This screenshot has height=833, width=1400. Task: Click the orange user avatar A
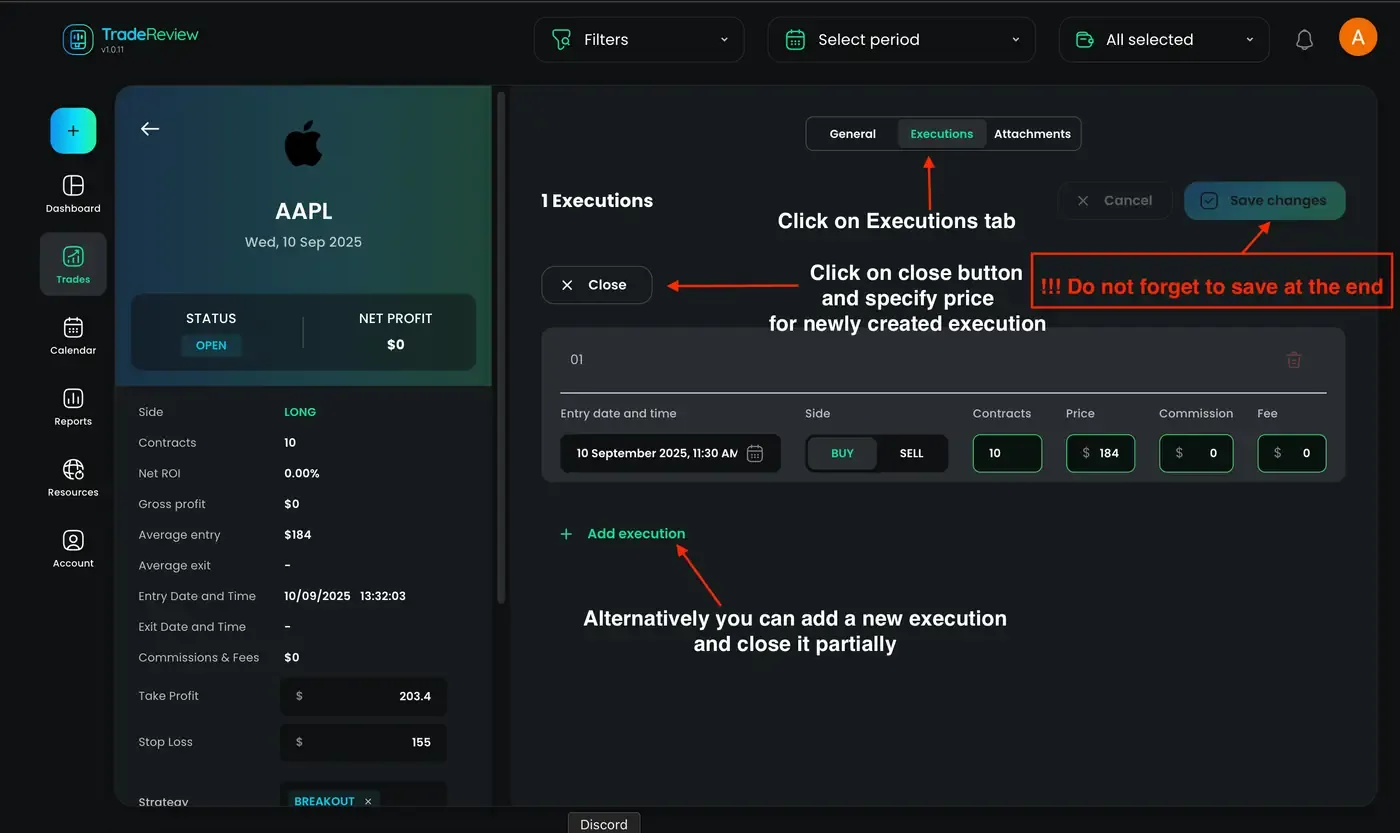pos(1358,38)
